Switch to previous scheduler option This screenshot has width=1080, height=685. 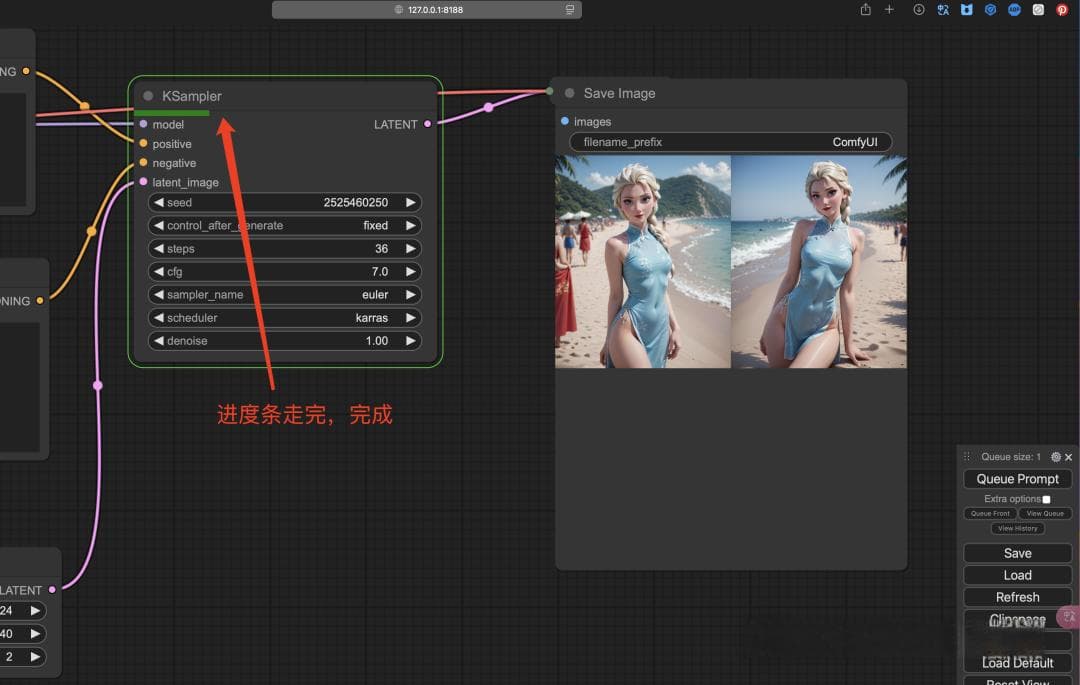(x=158, y=317)
